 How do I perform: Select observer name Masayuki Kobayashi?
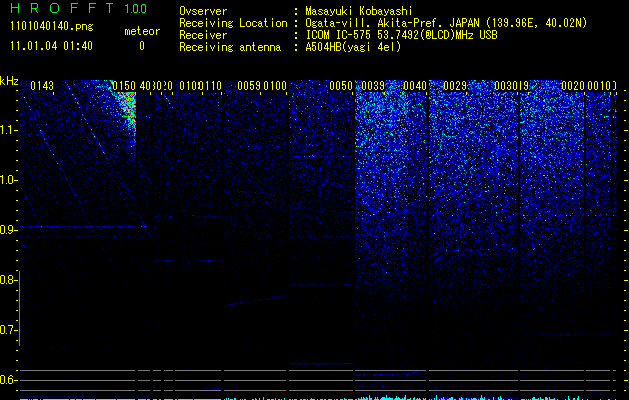(x=359, y=11)
